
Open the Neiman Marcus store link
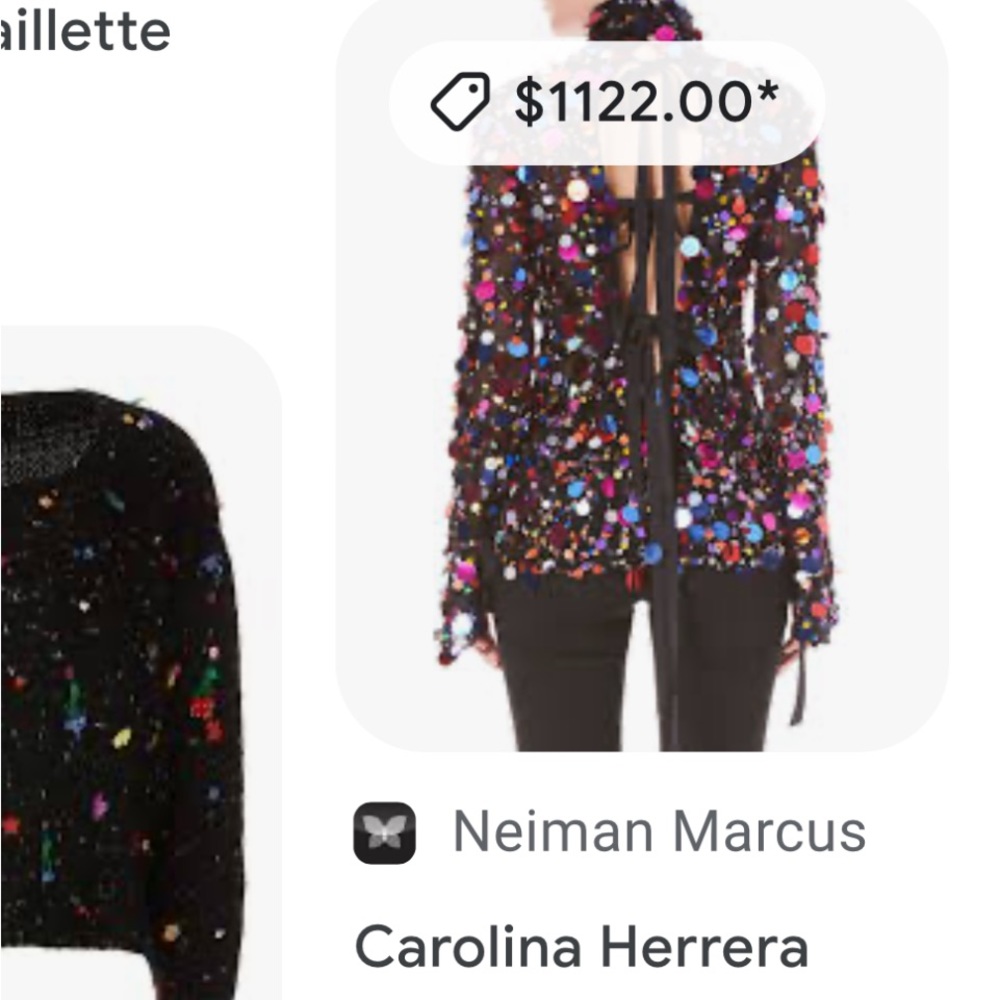point(658,832)
